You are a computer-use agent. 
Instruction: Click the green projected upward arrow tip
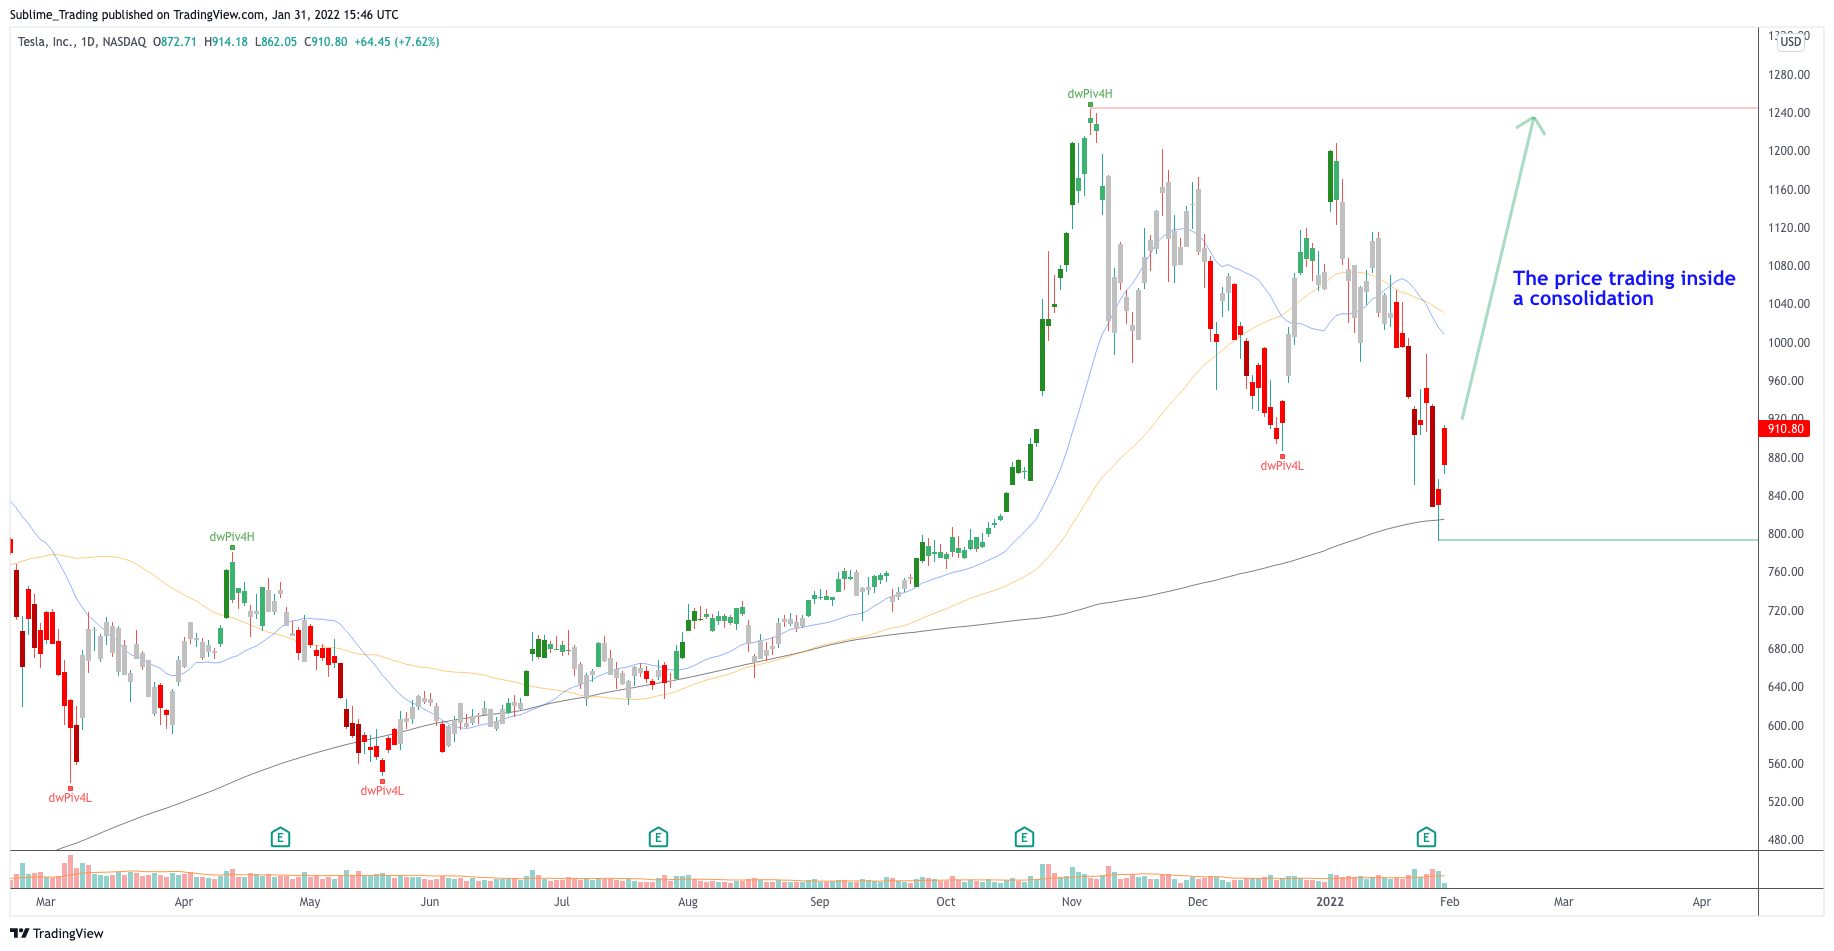1532,119
